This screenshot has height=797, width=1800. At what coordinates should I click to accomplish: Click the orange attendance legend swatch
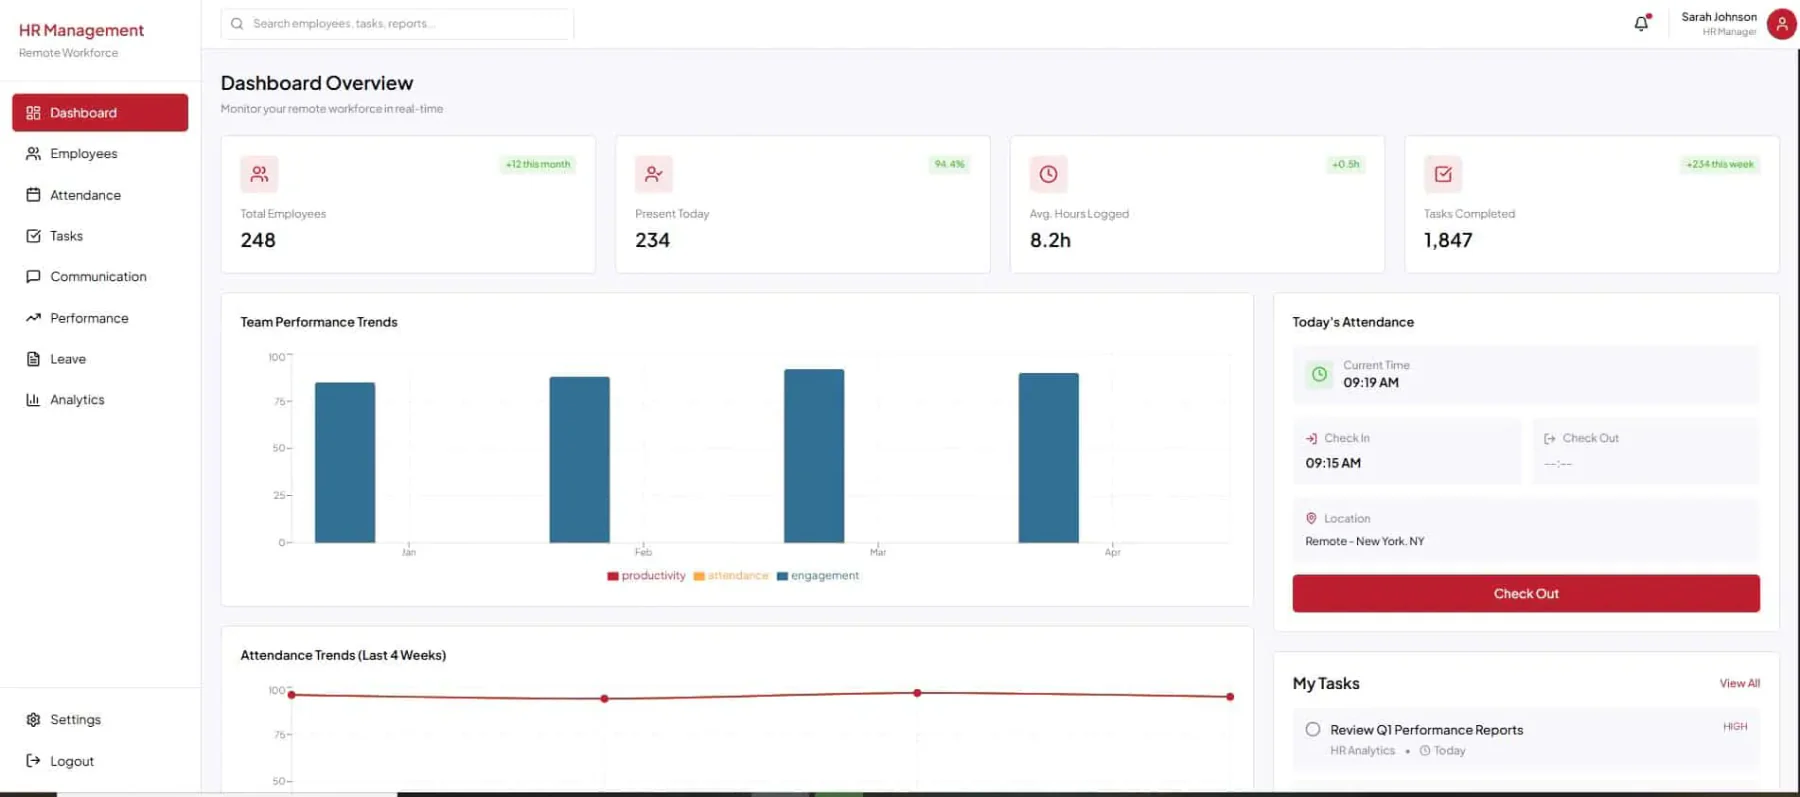699,576
